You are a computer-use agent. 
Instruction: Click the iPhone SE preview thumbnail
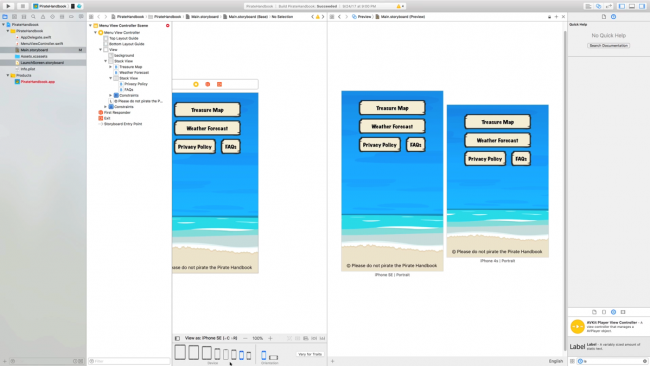[x=392, y=181]
